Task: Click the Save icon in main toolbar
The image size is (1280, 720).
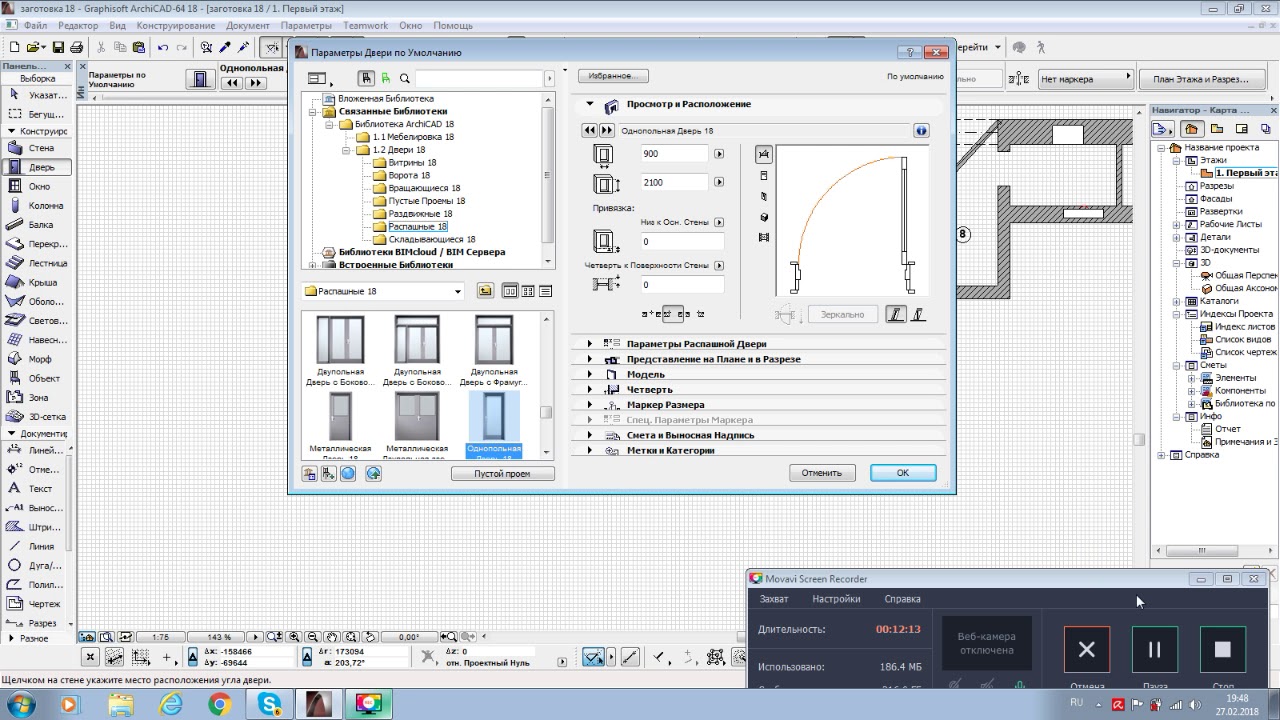Action: pos(58,47)
